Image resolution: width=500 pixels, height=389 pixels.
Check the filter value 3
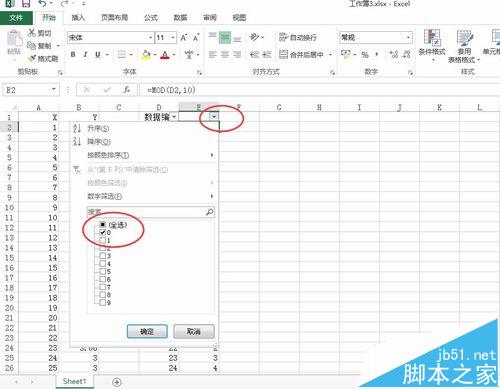[103, 256]
